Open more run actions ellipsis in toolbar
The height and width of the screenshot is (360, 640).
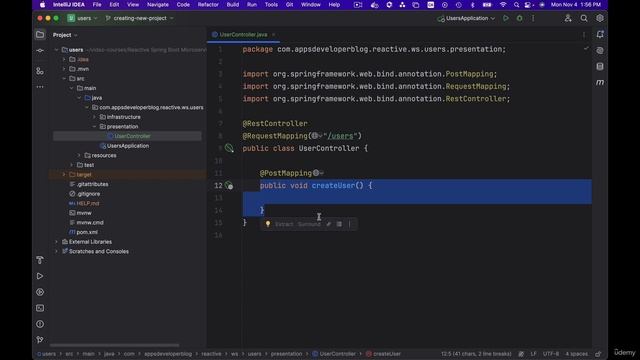[533, 18]
